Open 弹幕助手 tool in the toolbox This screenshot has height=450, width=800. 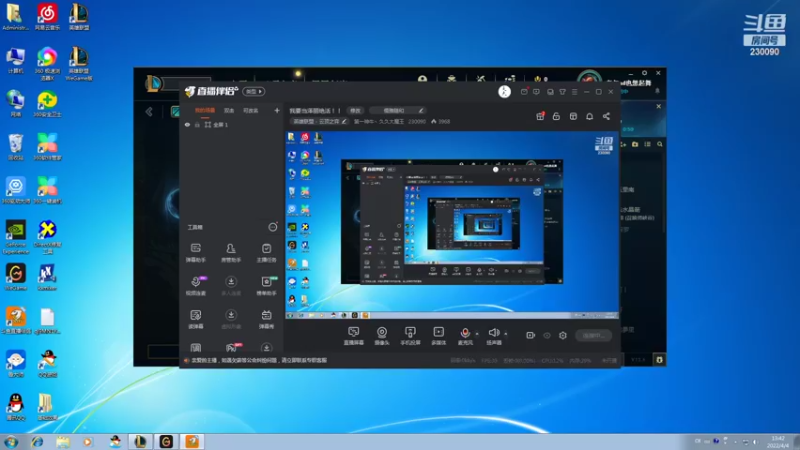(195, 252)
